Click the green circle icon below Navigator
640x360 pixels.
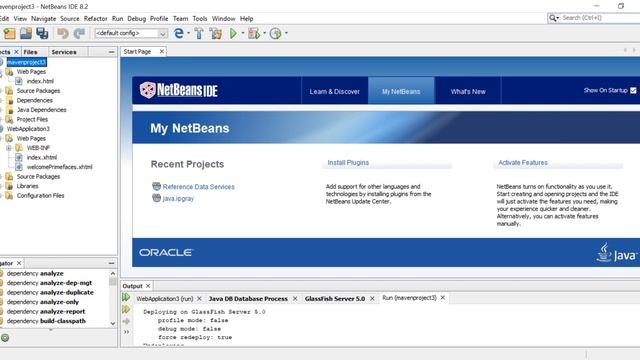click(5, 338)
